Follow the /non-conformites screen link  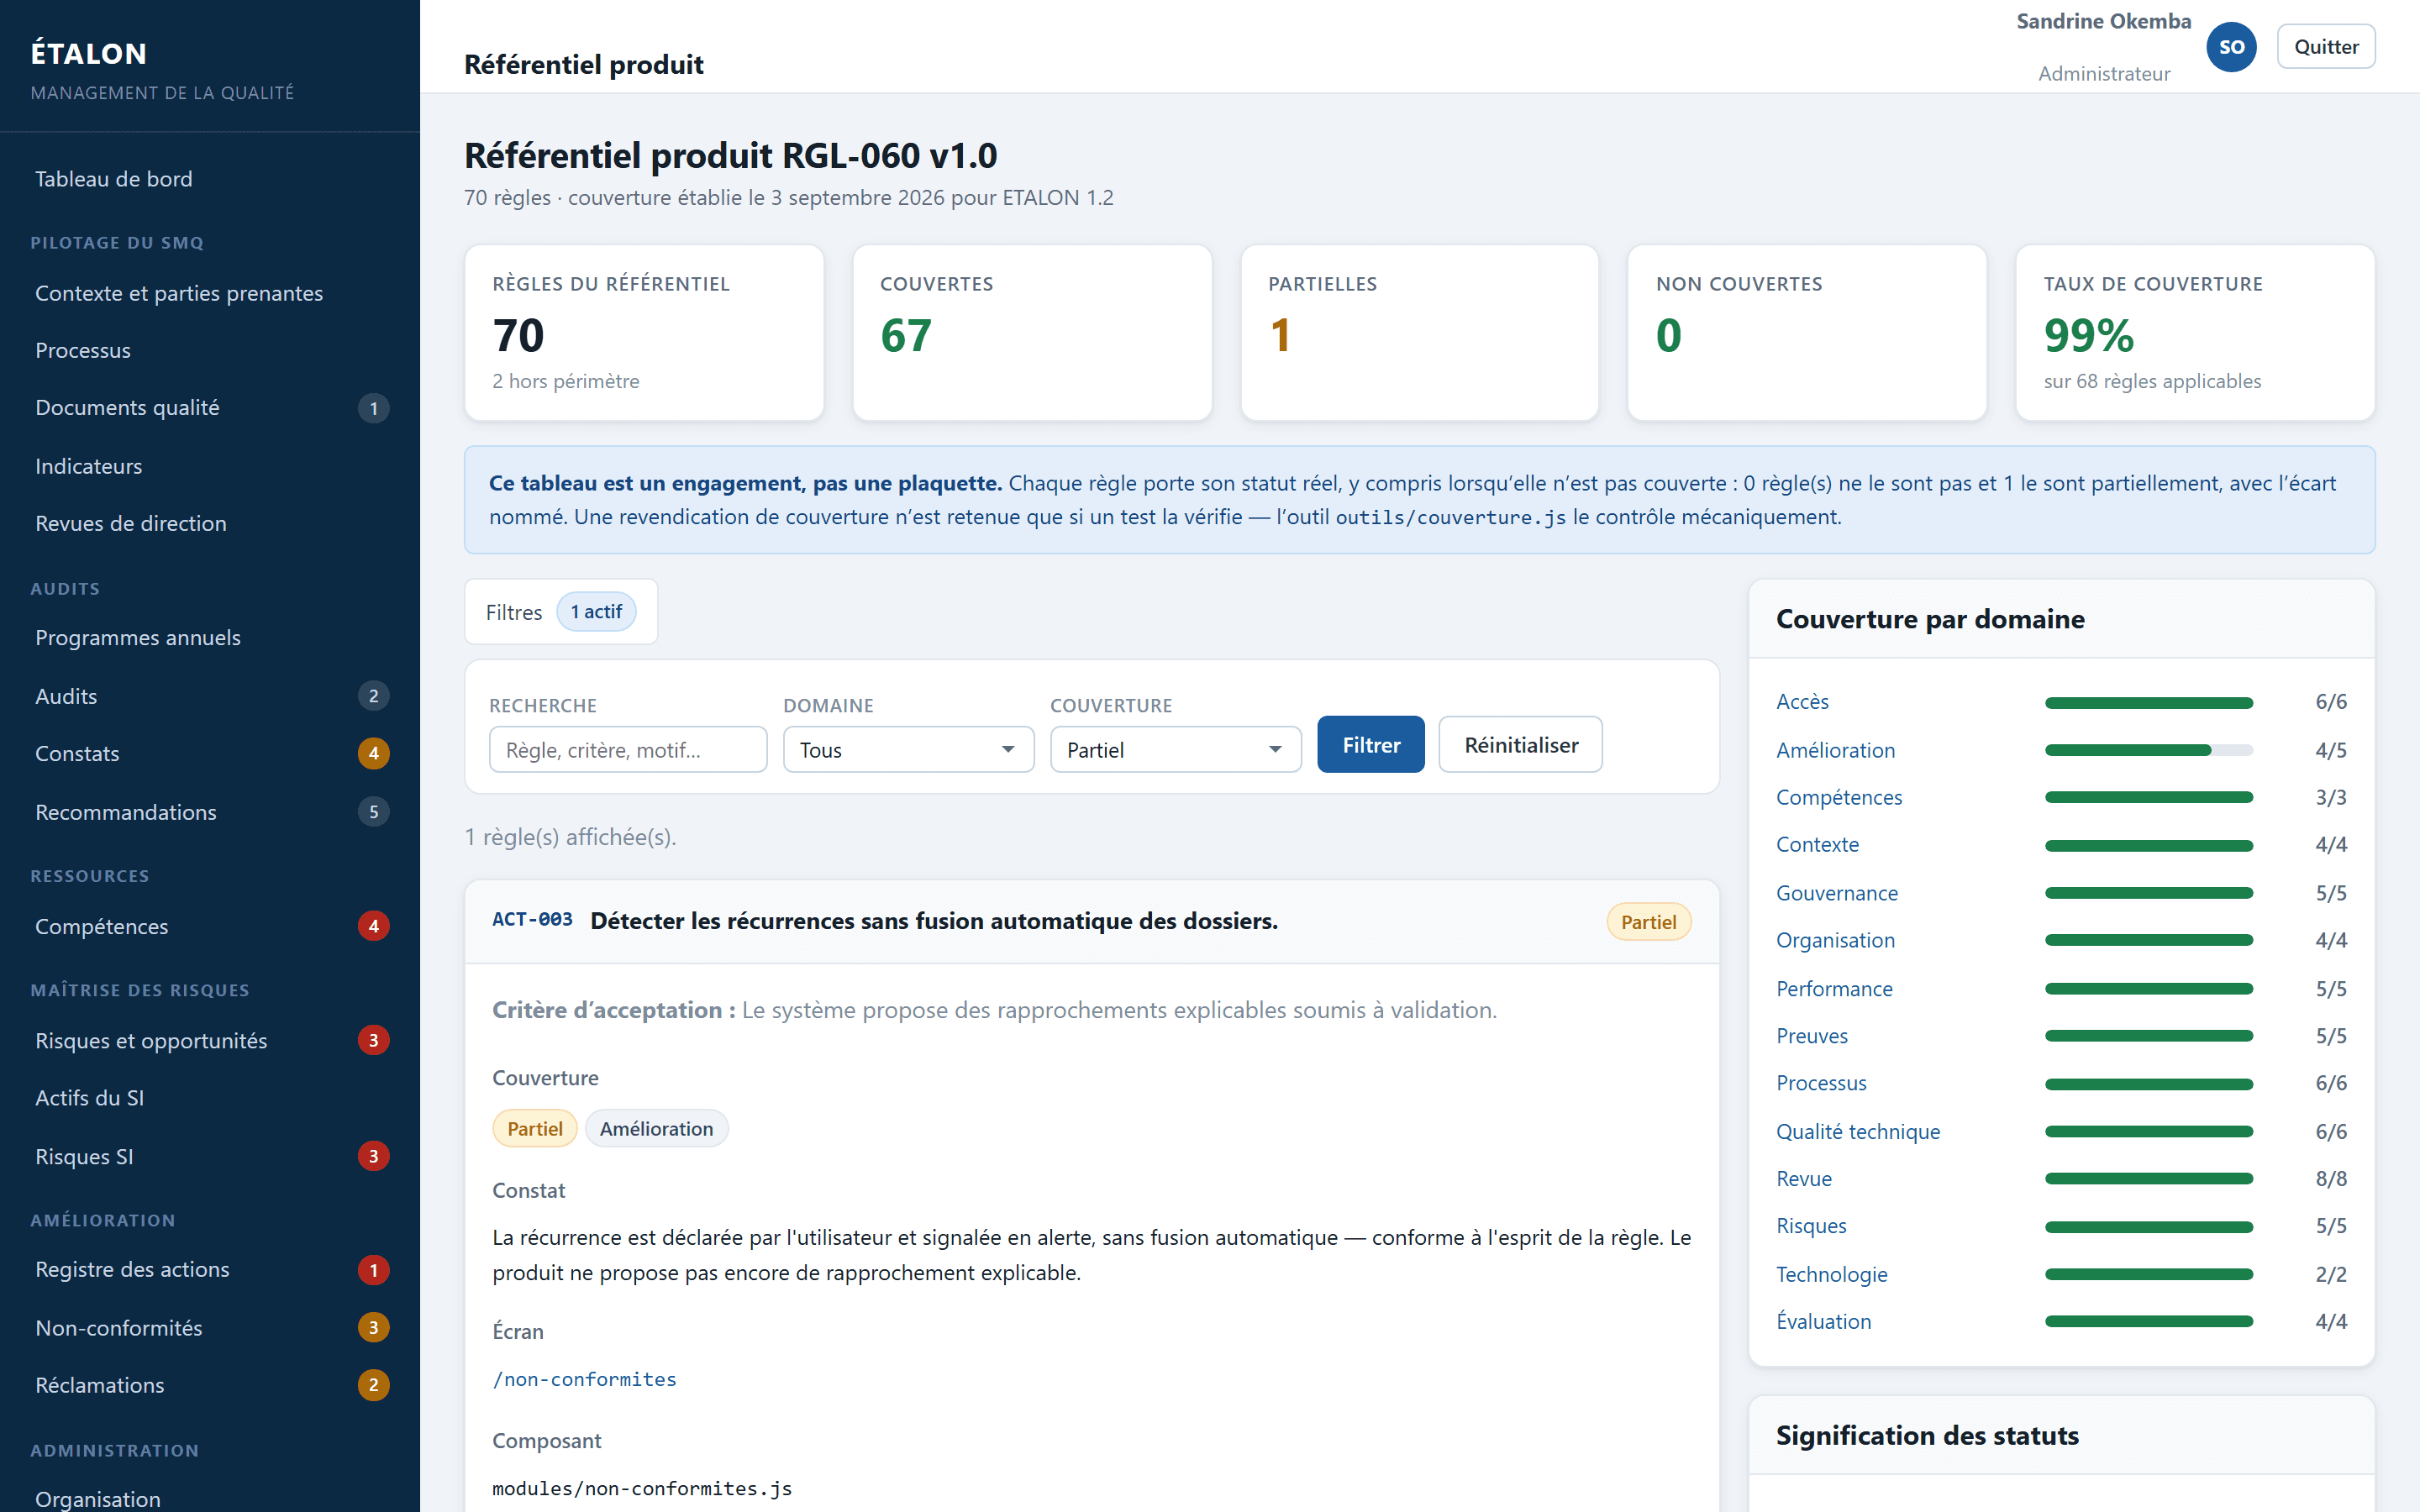(x=584, y=1379)
